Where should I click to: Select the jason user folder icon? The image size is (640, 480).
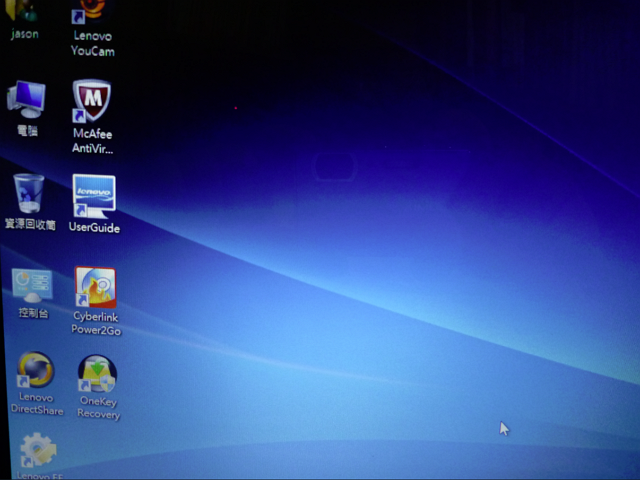coord(23,10)
